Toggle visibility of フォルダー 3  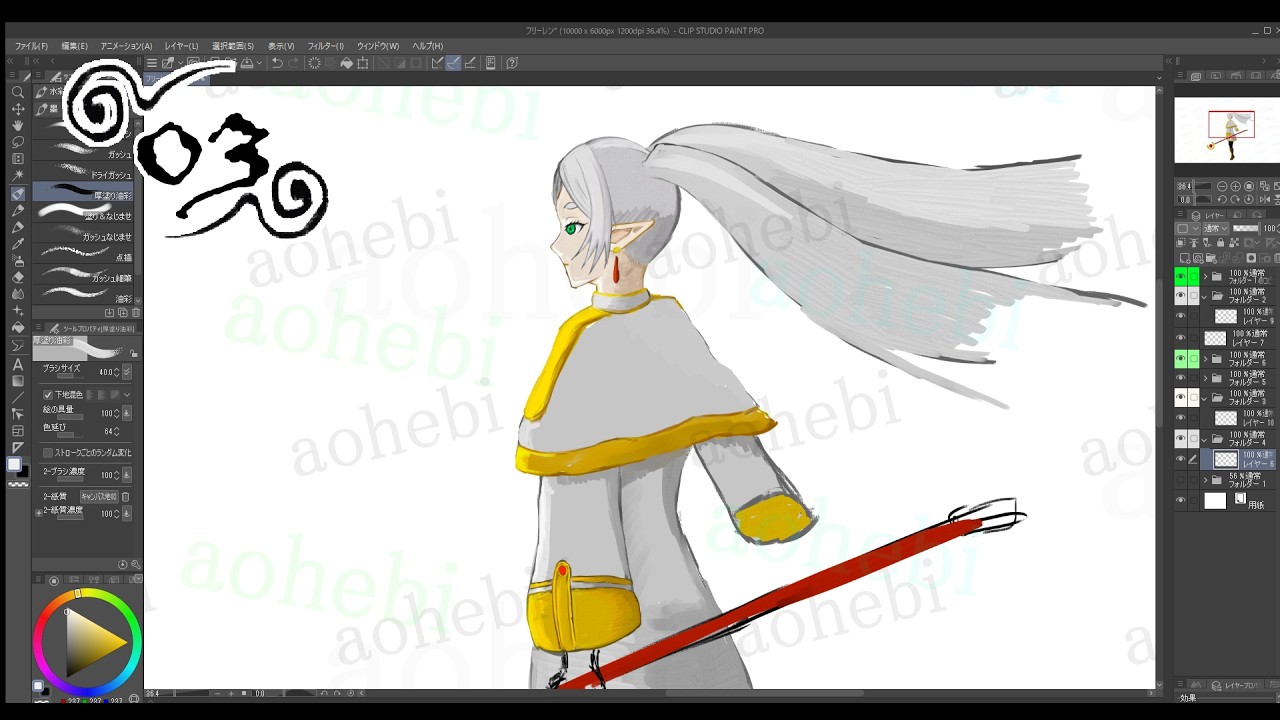[1180, 398]
